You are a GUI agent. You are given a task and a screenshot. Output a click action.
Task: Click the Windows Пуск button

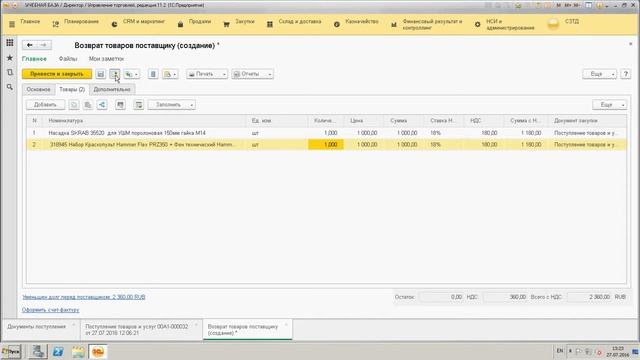pos(11,351)
